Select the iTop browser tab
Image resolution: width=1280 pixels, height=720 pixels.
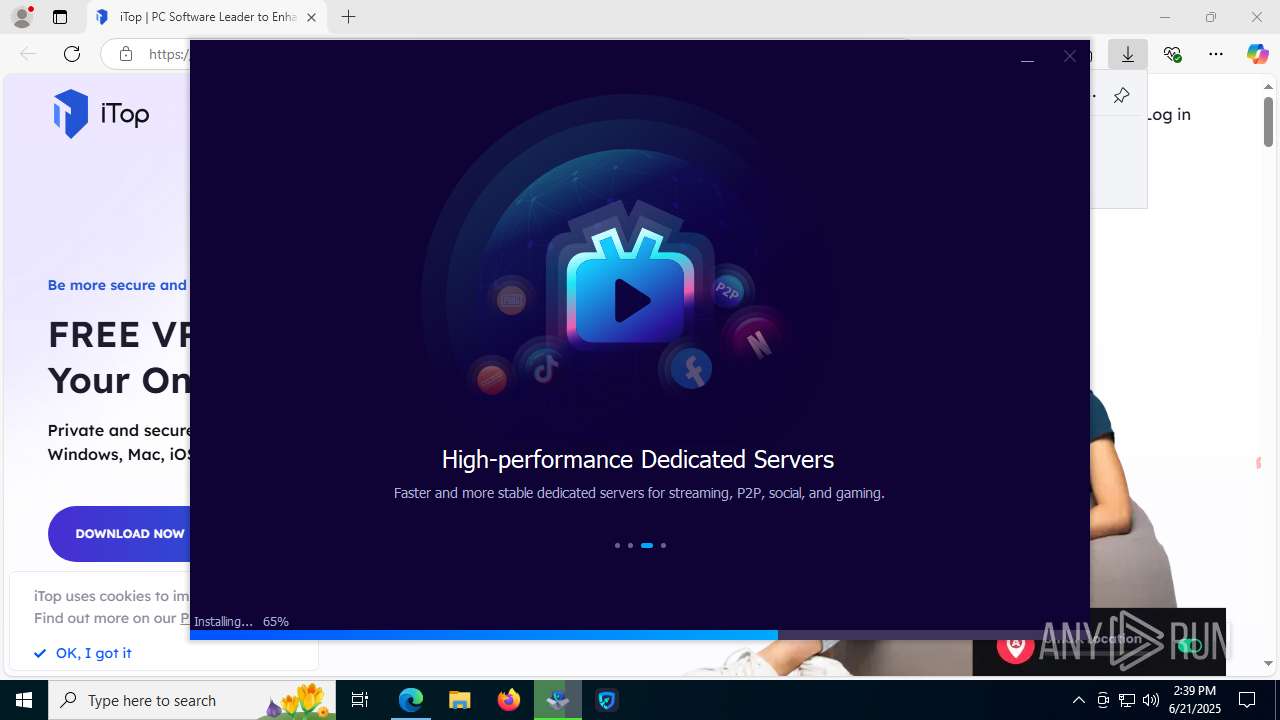[x=208, y=17]
